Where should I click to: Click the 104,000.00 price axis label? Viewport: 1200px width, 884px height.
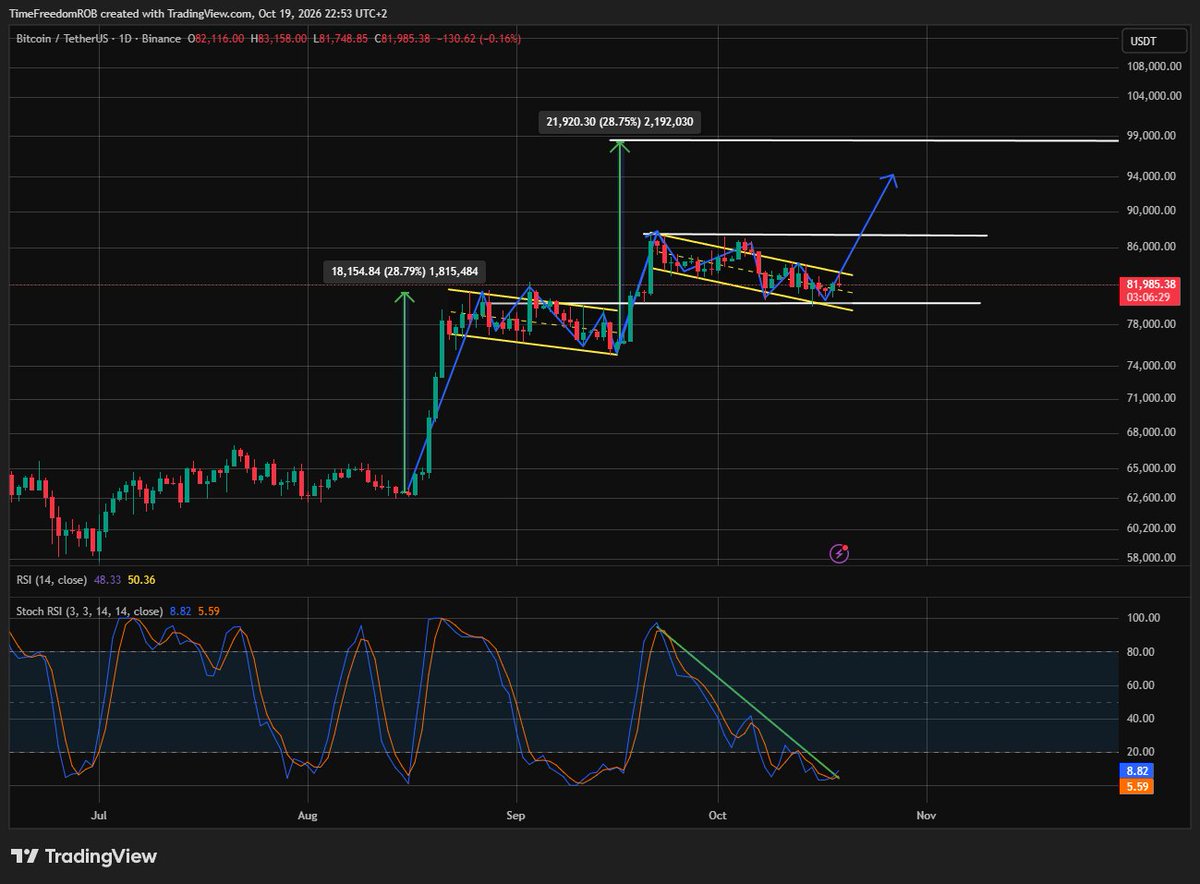(x=1153, y=97)
